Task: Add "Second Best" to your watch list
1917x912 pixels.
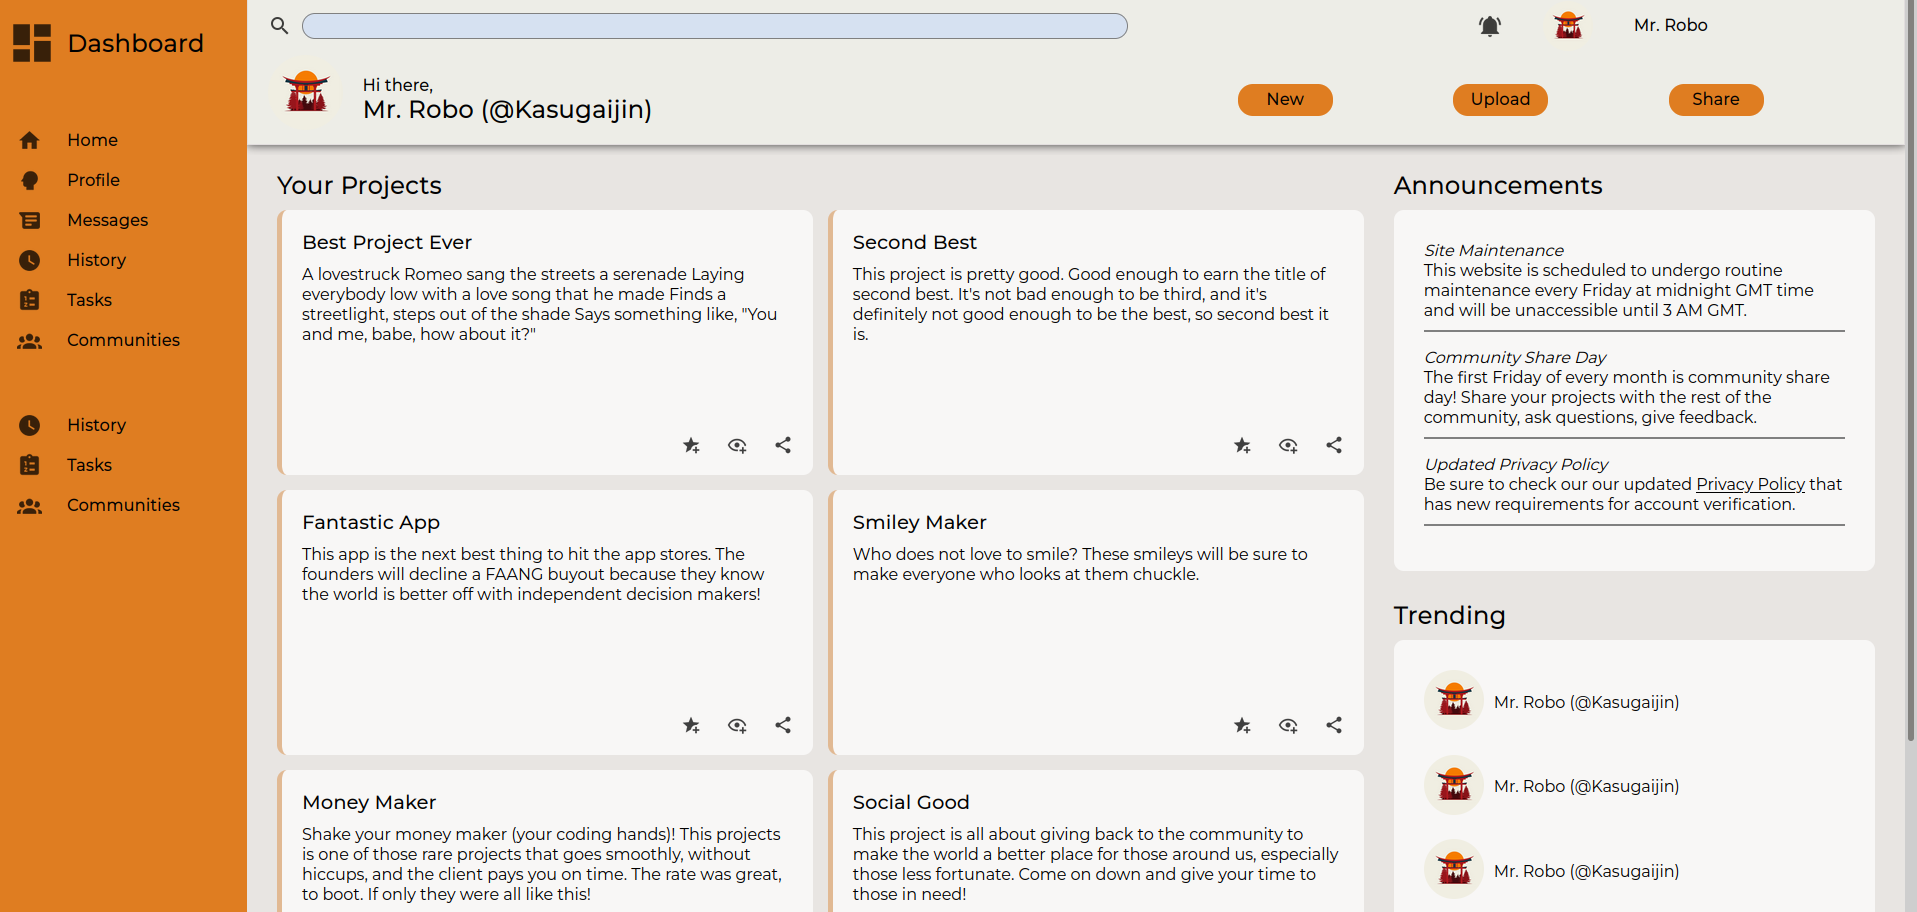Action: pyautogui.click(x=1288, y=445)
